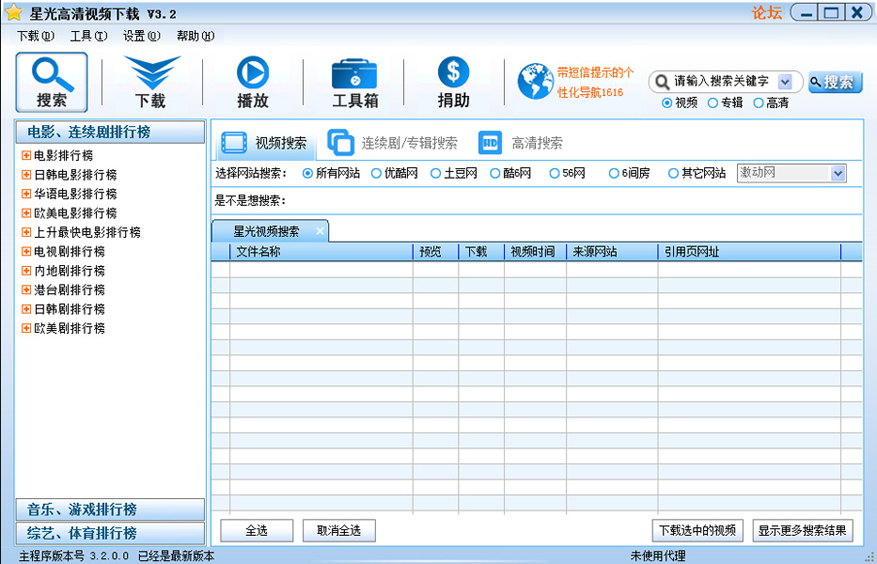
Task: Open the Donate (捐助) dollar icon
Action: click(x=453, y=82)
